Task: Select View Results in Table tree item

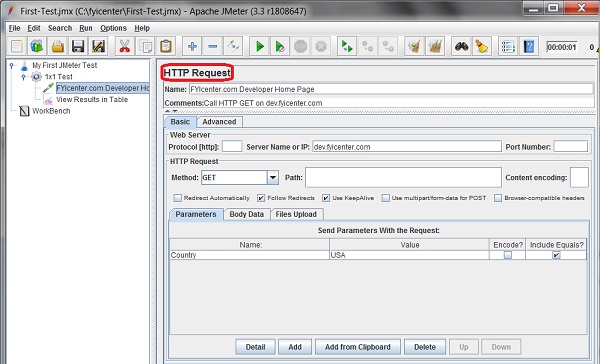Action: pos(92,100)
